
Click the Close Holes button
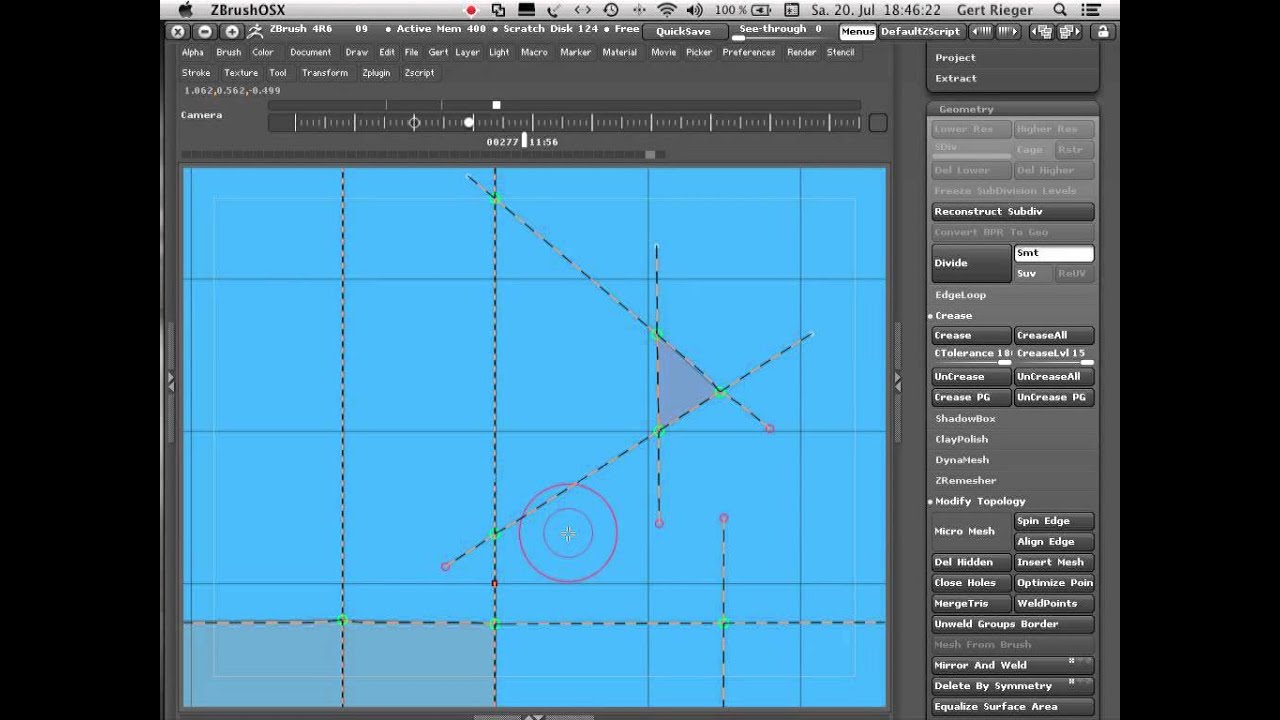971,583
